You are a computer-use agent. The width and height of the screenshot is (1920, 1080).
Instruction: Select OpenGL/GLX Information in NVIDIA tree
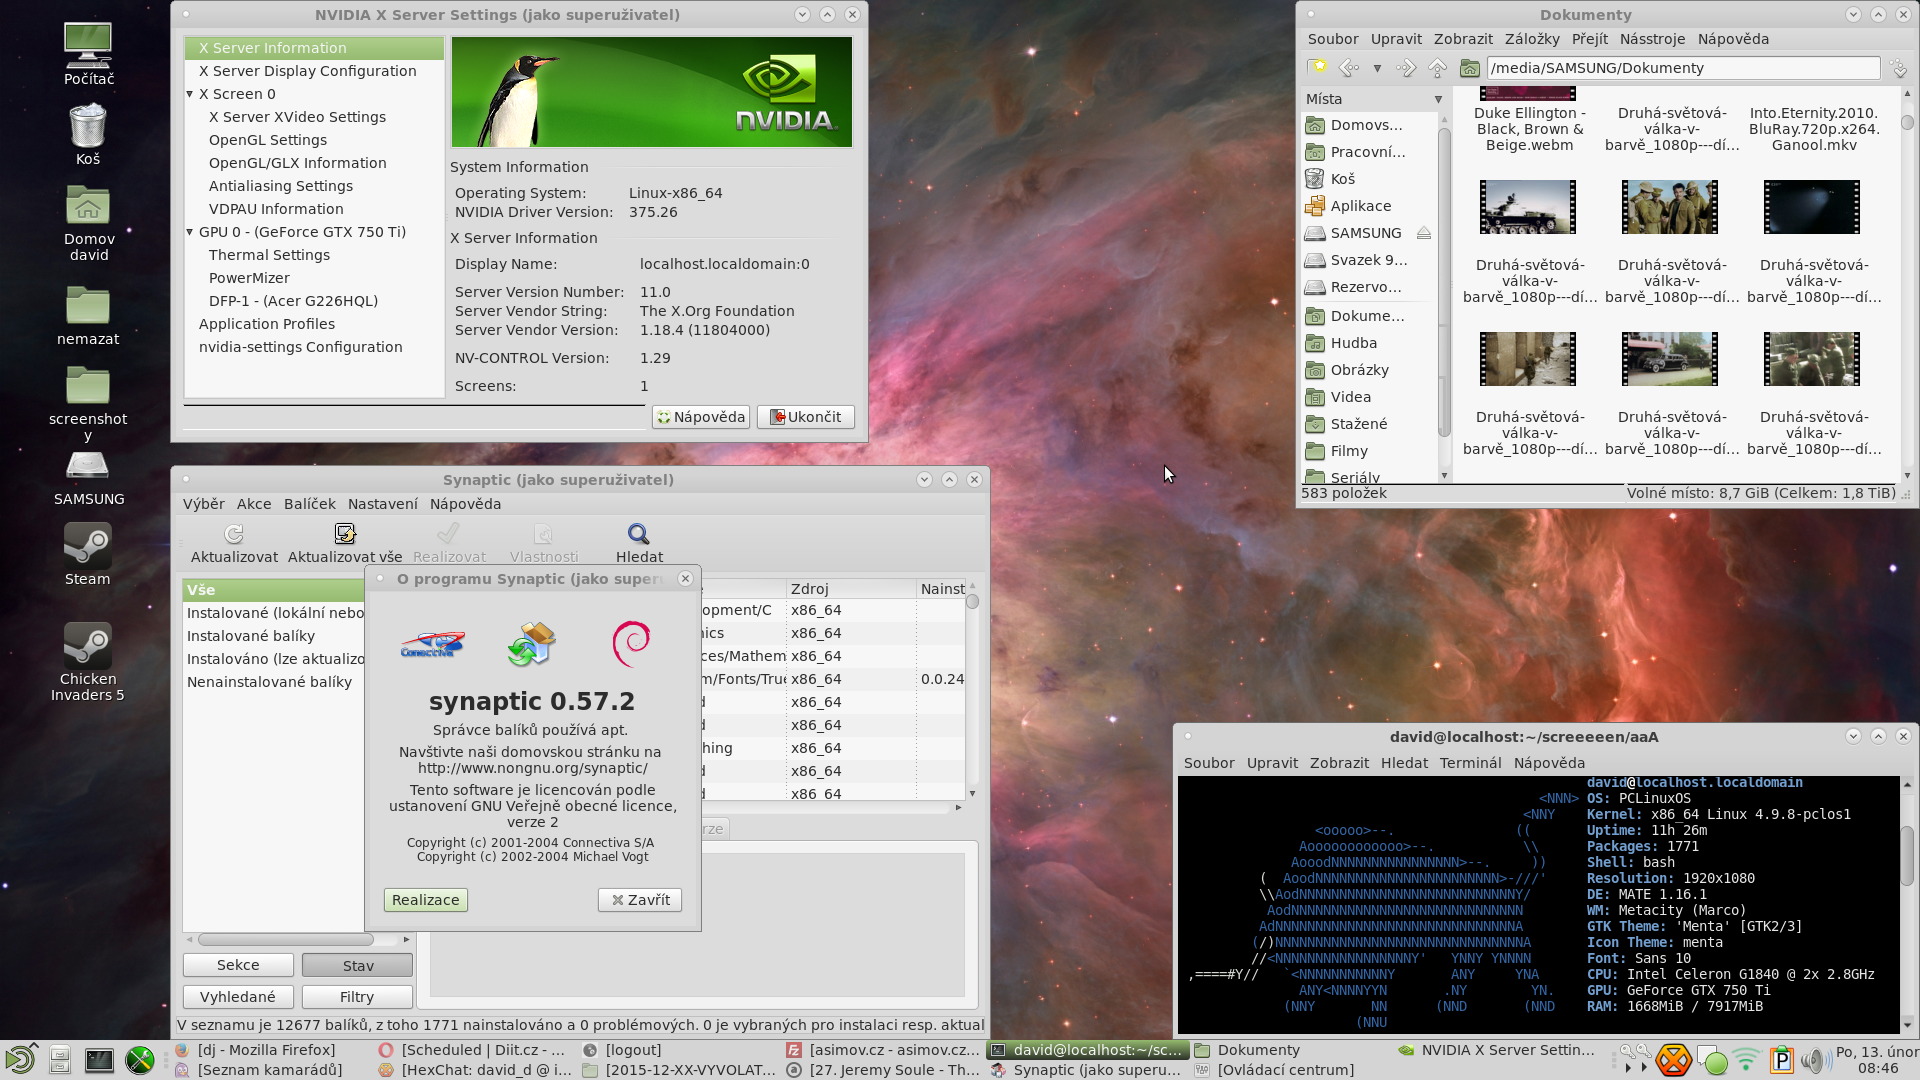pos(297,163)
